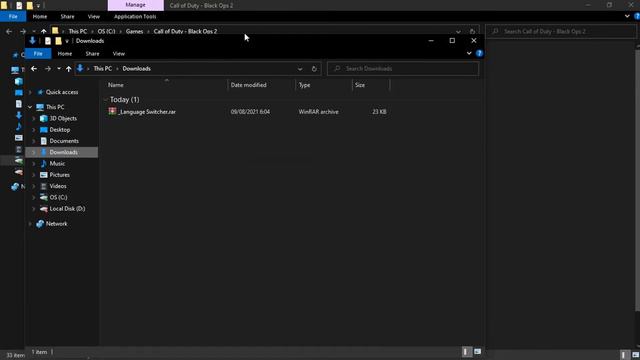Click the WinRAR archive type cell
This screenshot has height=360, width=640.
click(318, 111)
